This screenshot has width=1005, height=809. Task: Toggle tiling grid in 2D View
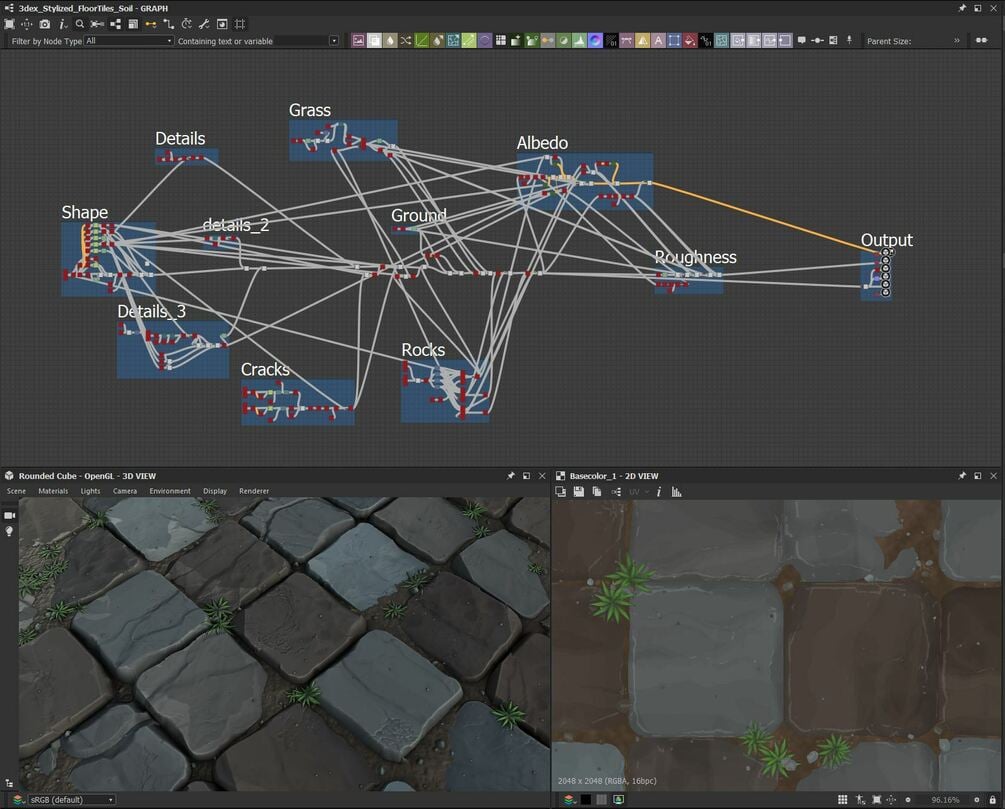pos(842,799)
